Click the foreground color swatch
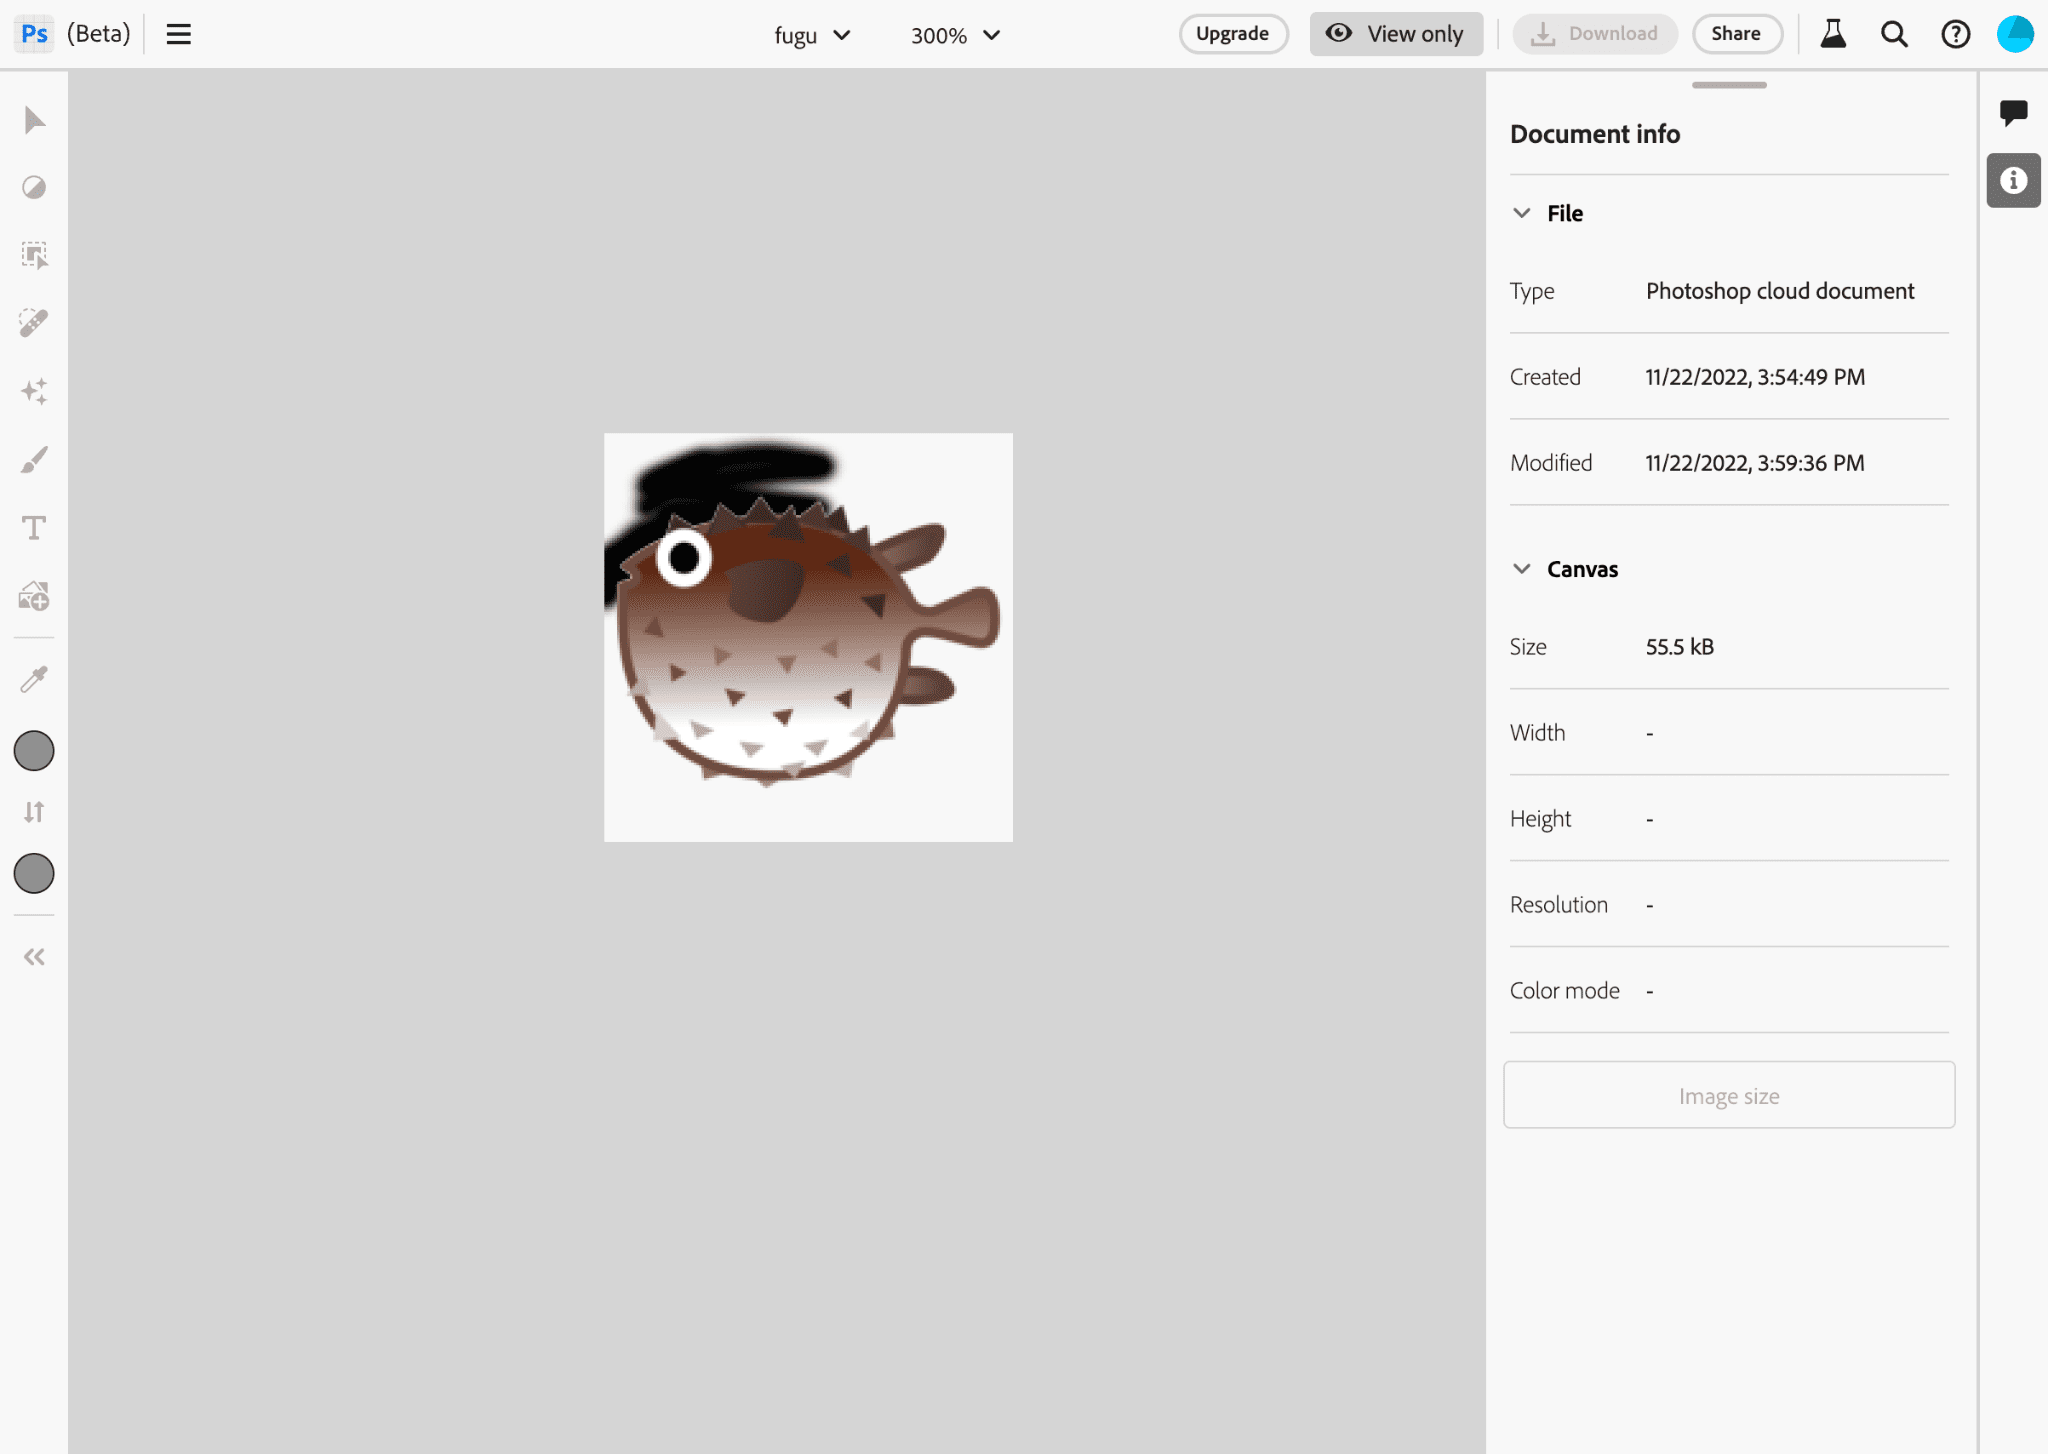 click(35, 751)
